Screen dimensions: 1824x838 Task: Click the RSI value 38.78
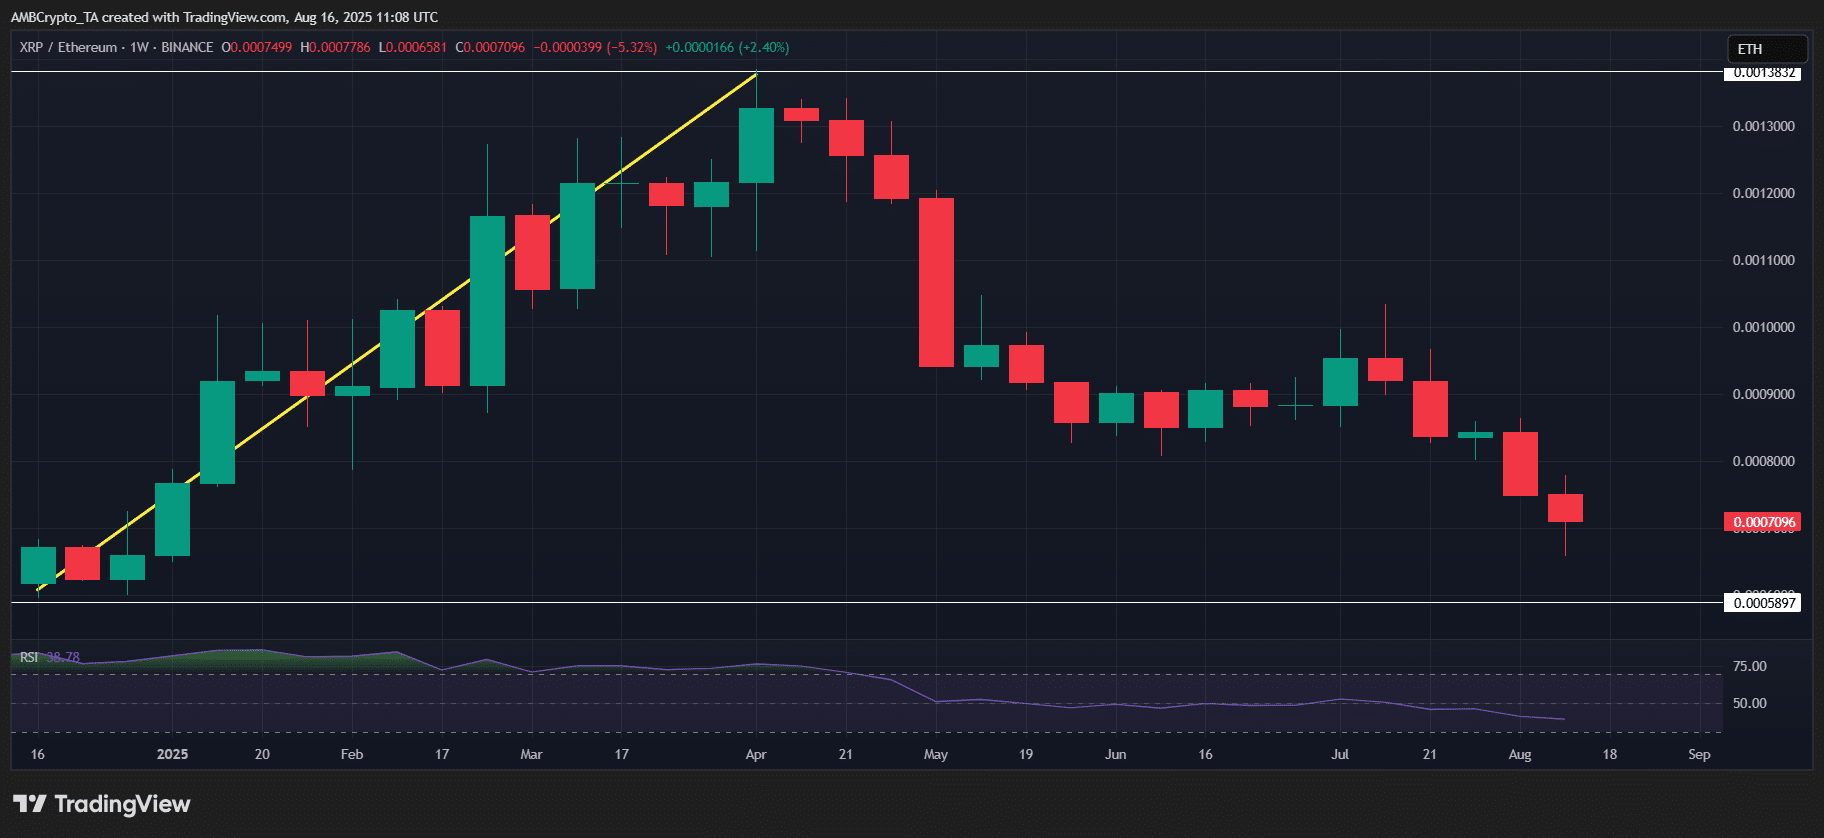coord(63,657)
